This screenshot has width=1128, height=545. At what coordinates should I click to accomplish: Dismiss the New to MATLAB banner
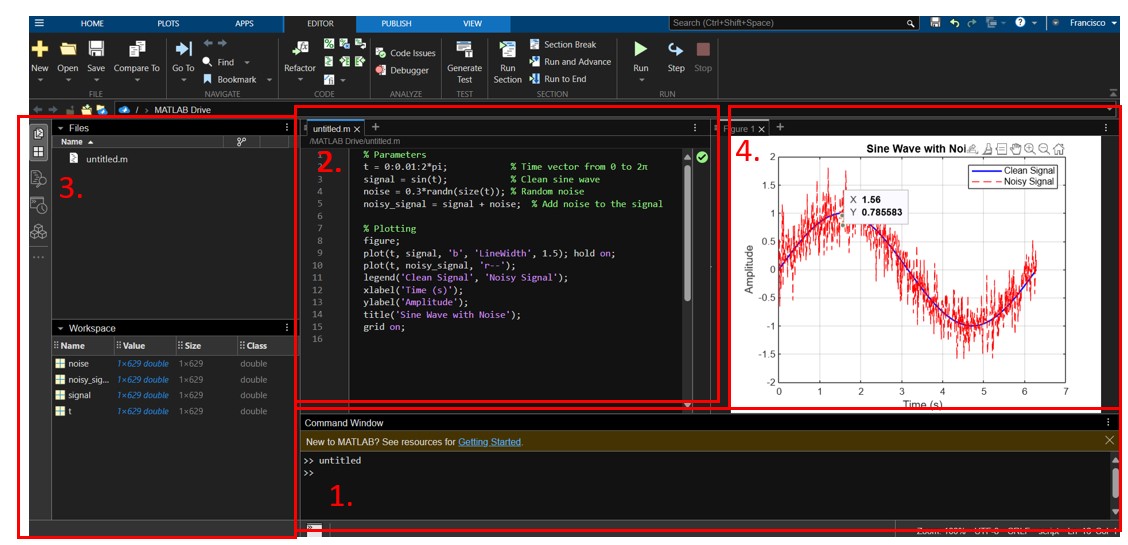1109,440
